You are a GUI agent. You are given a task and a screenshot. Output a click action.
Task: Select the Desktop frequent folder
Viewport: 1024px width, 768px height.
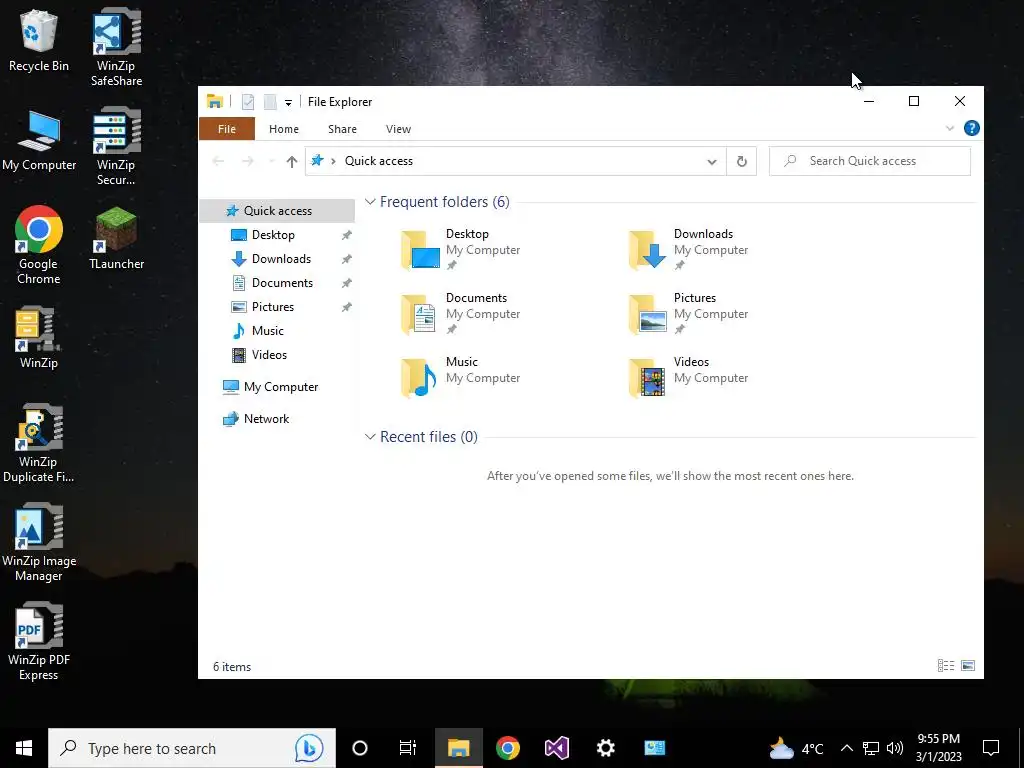coord(461,249)
